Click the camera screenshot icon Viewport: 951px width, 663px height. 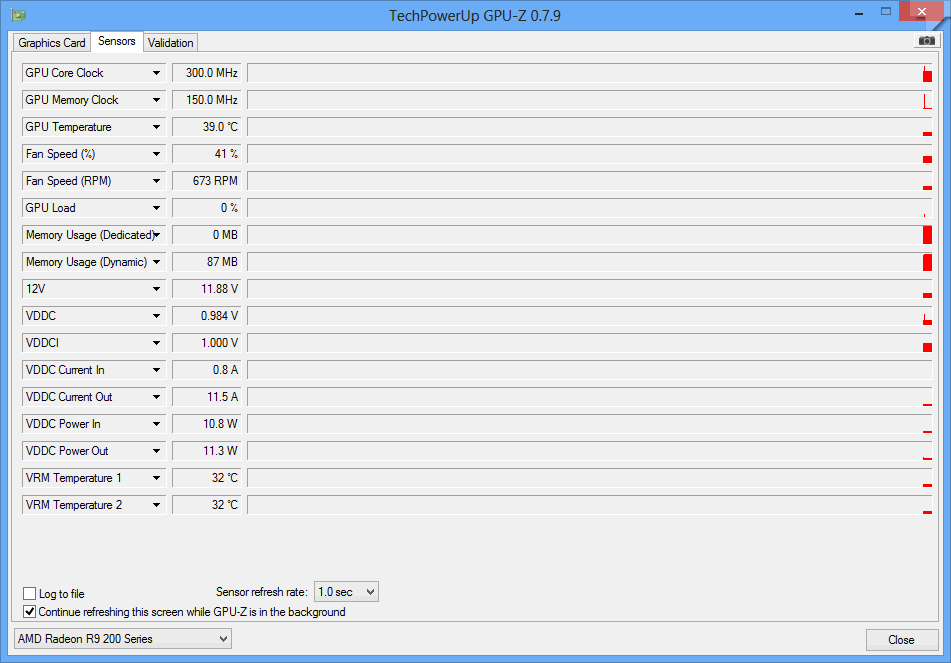(926, 41)
